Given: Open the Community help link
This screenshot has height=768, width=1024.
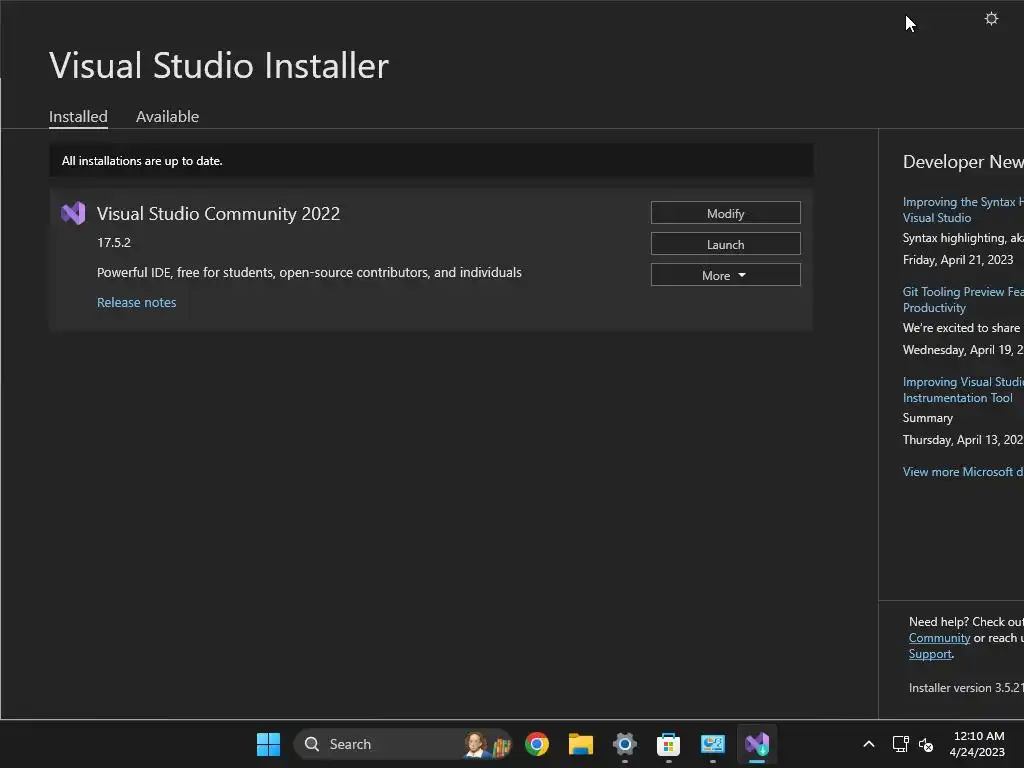Looking at the screenshot, I should click(x=939, y=638).
